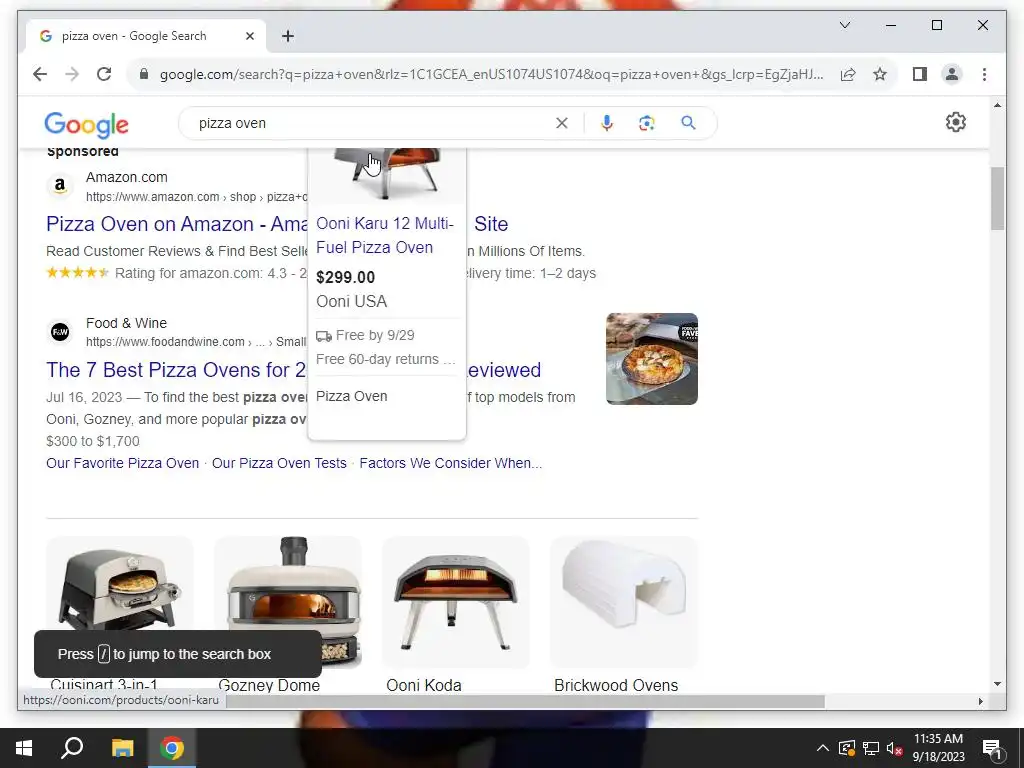Clear the search box text
Screen dimensions: 1024x768
point(562,123)
